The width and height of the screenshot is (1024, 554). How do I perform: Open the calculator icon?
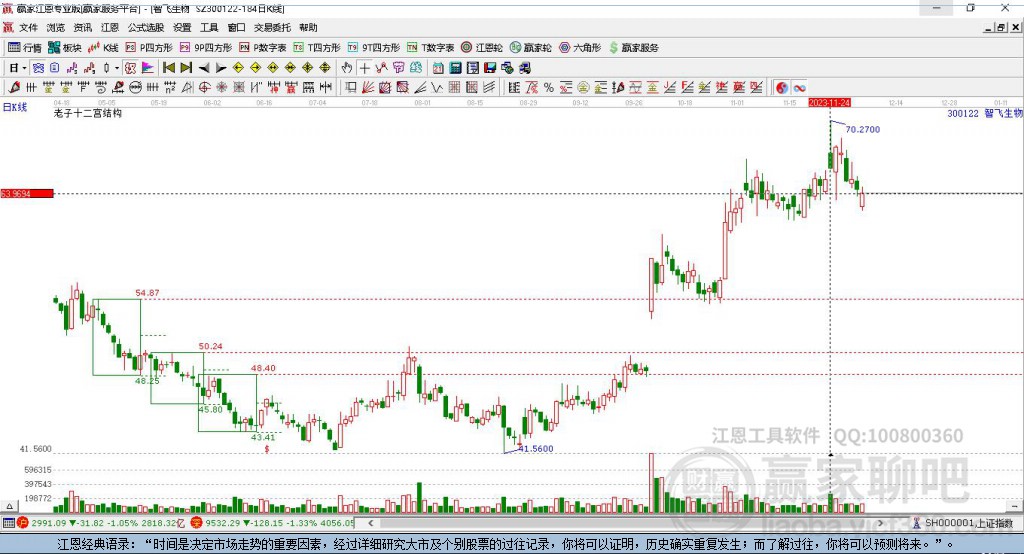click(456, 67)
